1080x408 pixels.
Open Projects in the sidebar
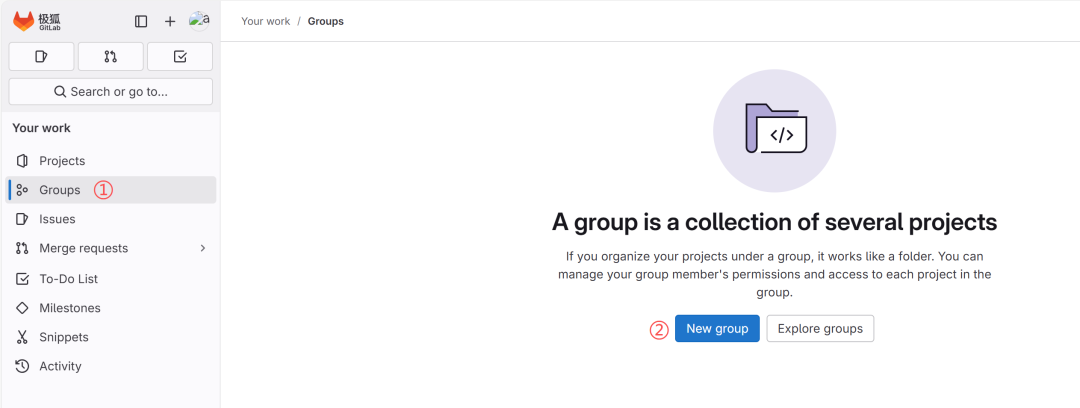point(62,161)
